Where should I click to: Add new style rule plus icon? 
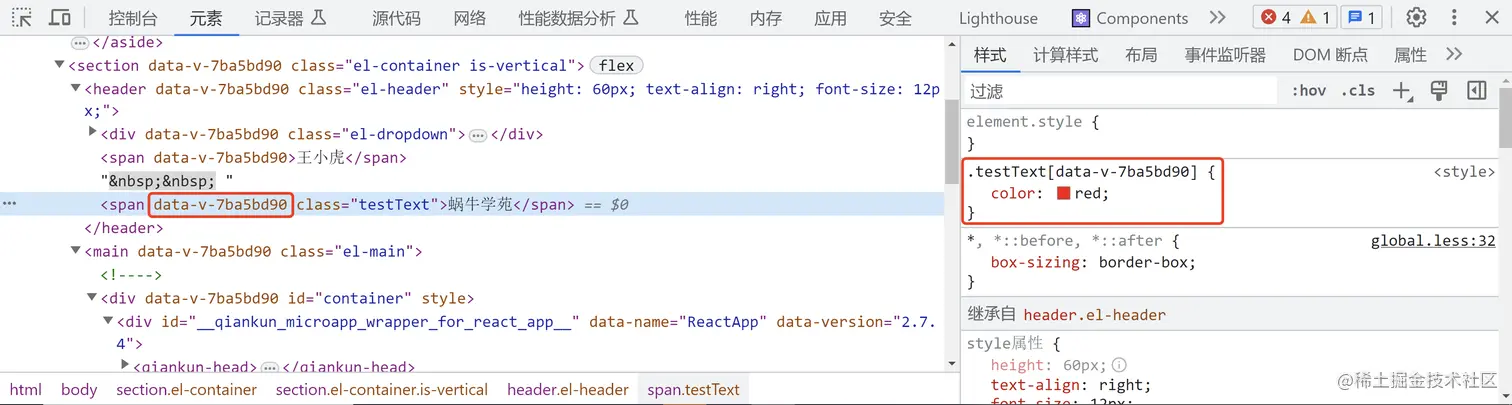tap(1402, 91)
